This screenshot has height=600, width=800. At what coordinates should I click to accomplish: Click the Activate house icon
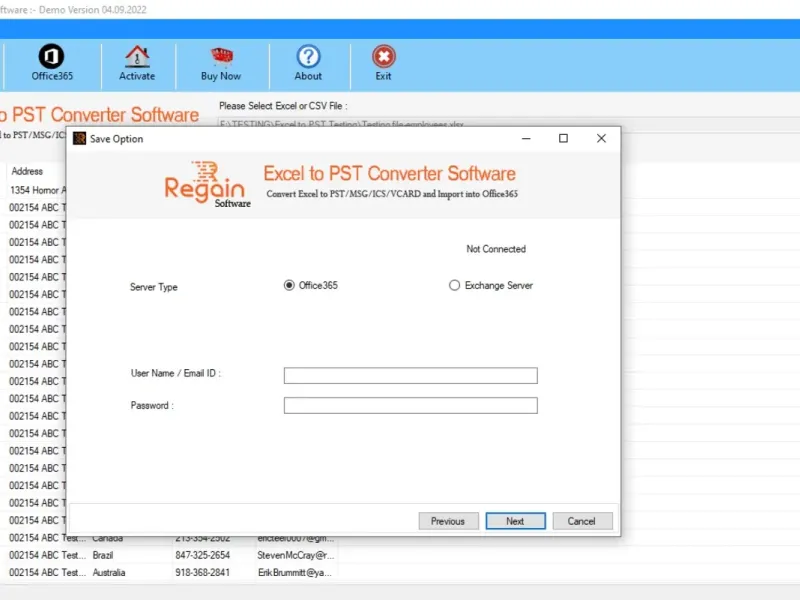[137, 56]
